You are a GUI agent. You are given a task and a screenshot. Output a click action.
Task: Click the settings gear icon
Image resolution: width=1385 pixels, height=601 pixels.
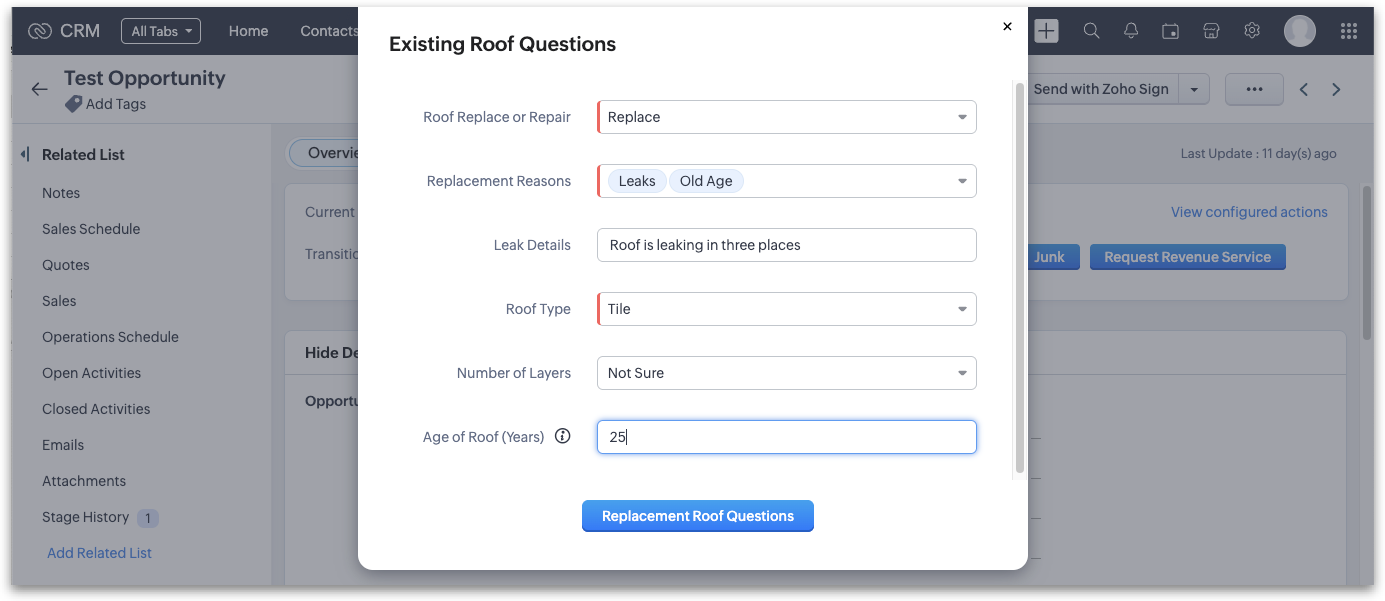(x=1252, y=31)
